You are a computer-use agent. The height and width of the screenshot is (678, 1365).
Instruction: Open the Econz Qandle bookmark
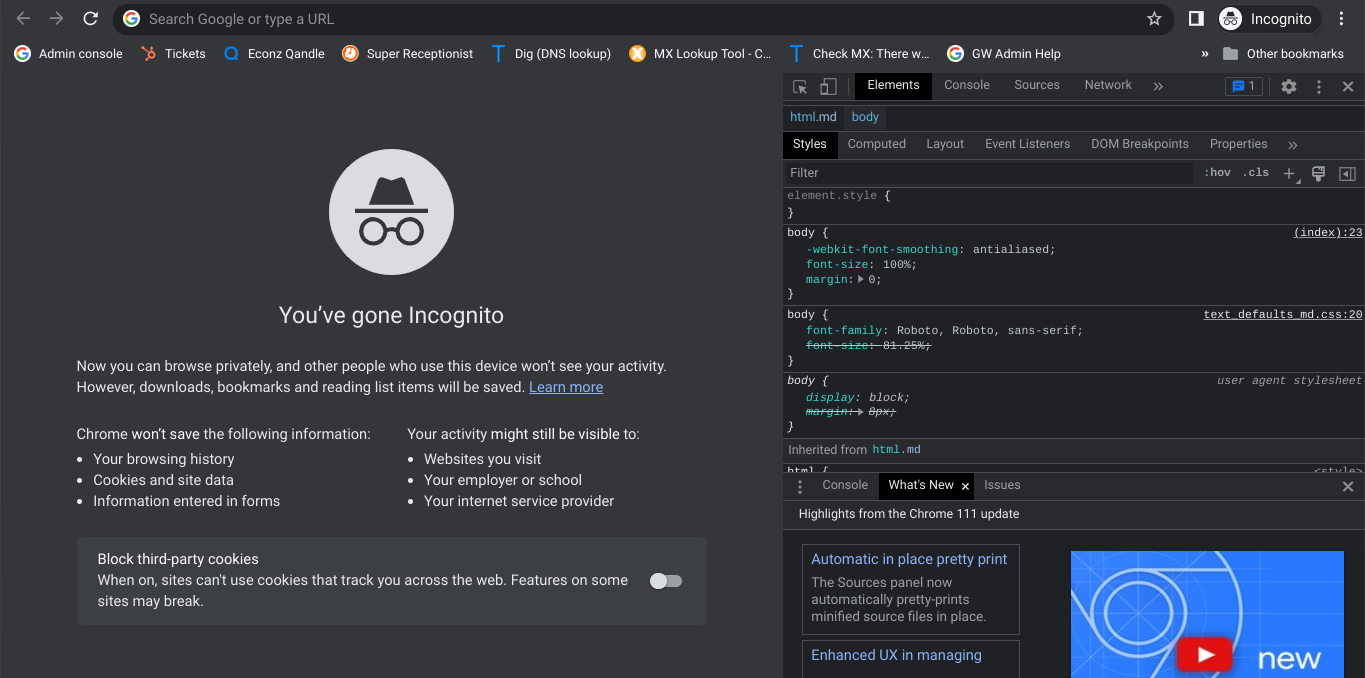(x=274, y=54)
